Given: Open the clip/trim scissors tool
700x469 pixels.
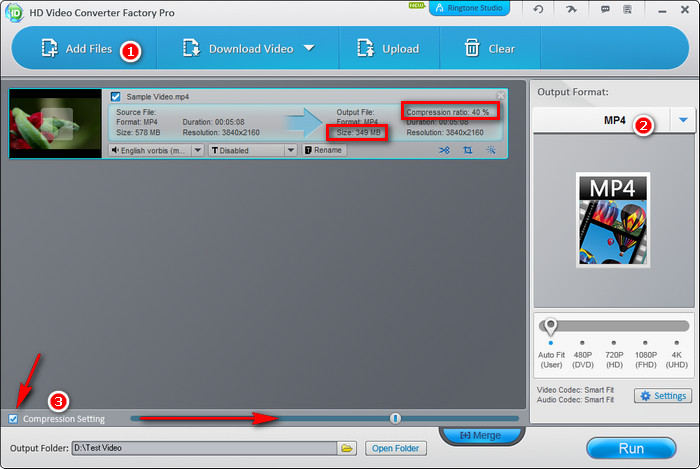Looking at the screenshot, I should [444, 150].
